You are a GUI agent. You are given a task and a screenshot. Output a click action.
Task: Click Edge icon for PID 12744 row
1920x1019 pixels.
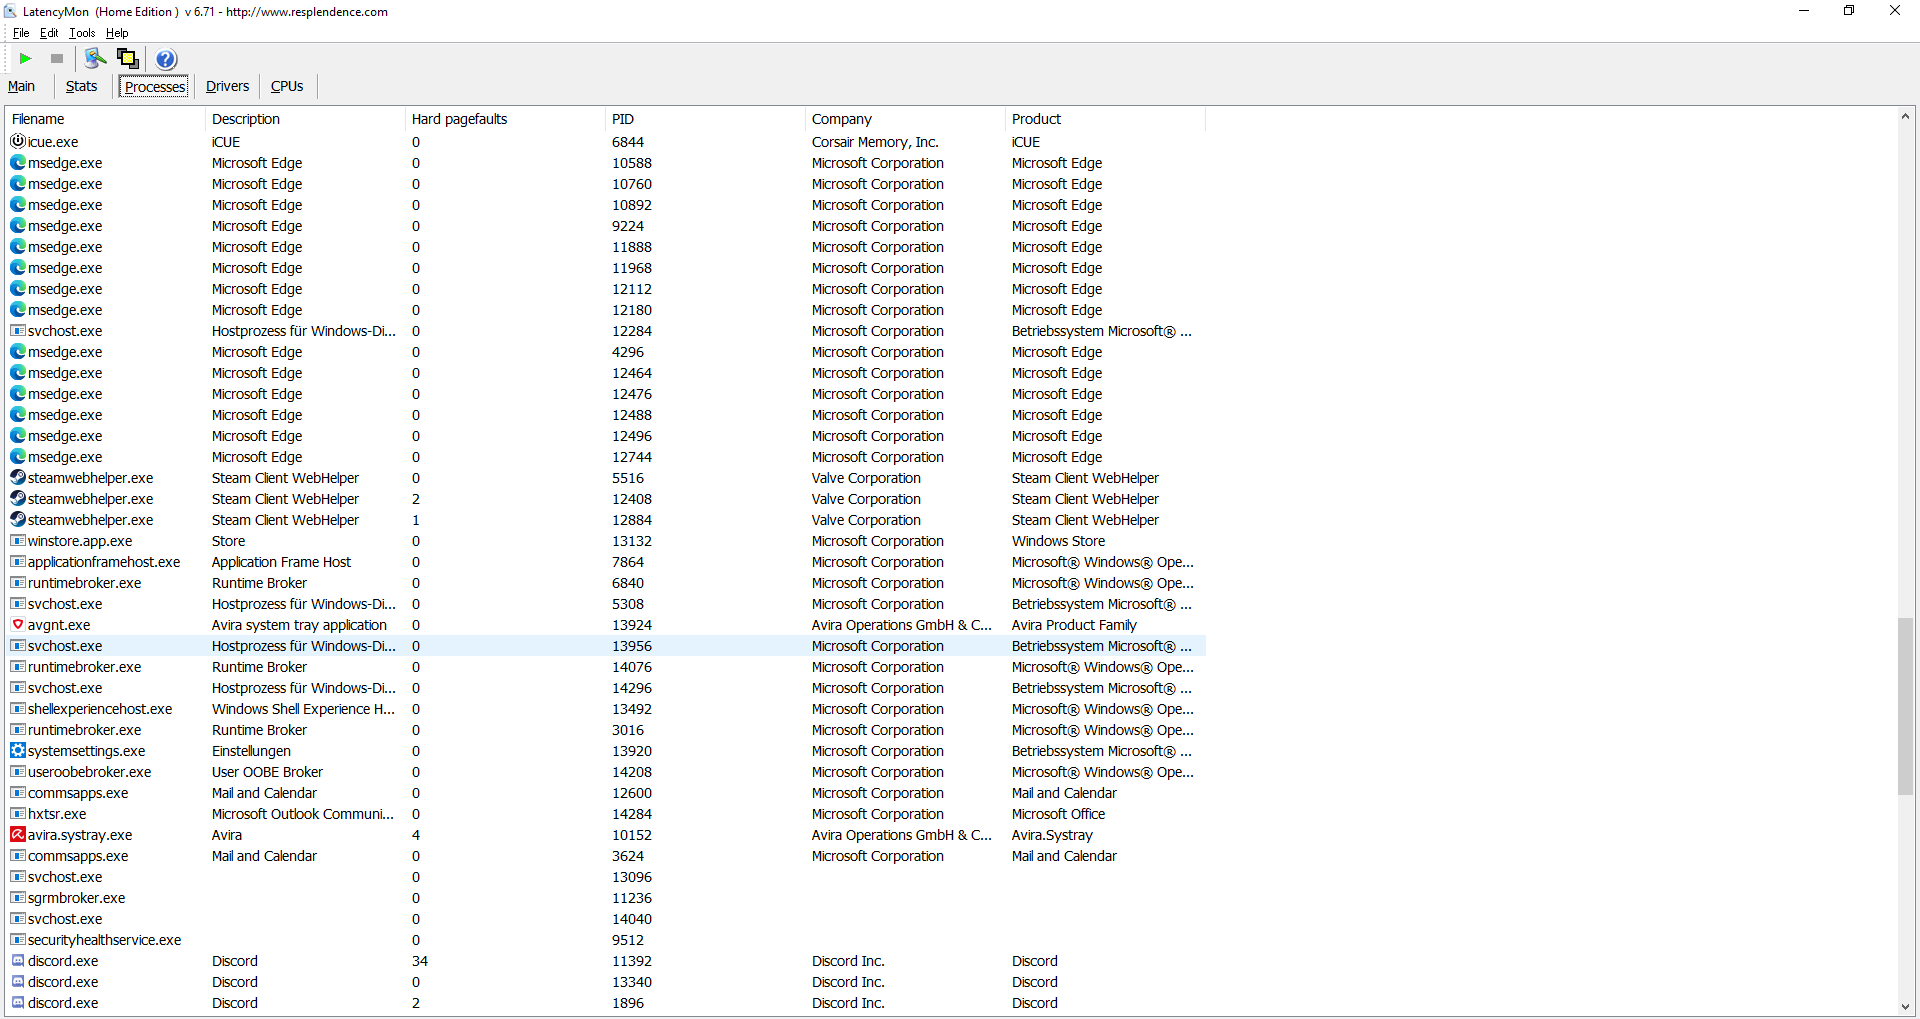18,456
